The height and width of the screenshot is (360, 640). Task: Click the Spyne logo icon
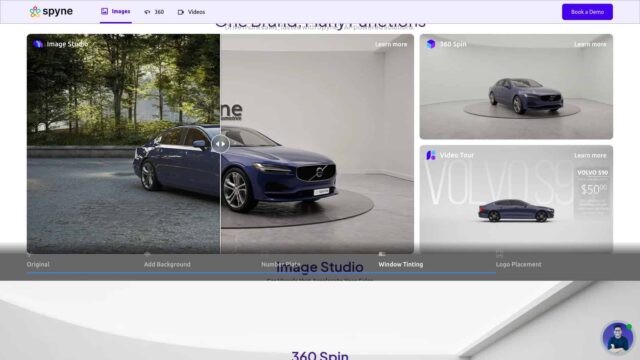coord(35,11)
